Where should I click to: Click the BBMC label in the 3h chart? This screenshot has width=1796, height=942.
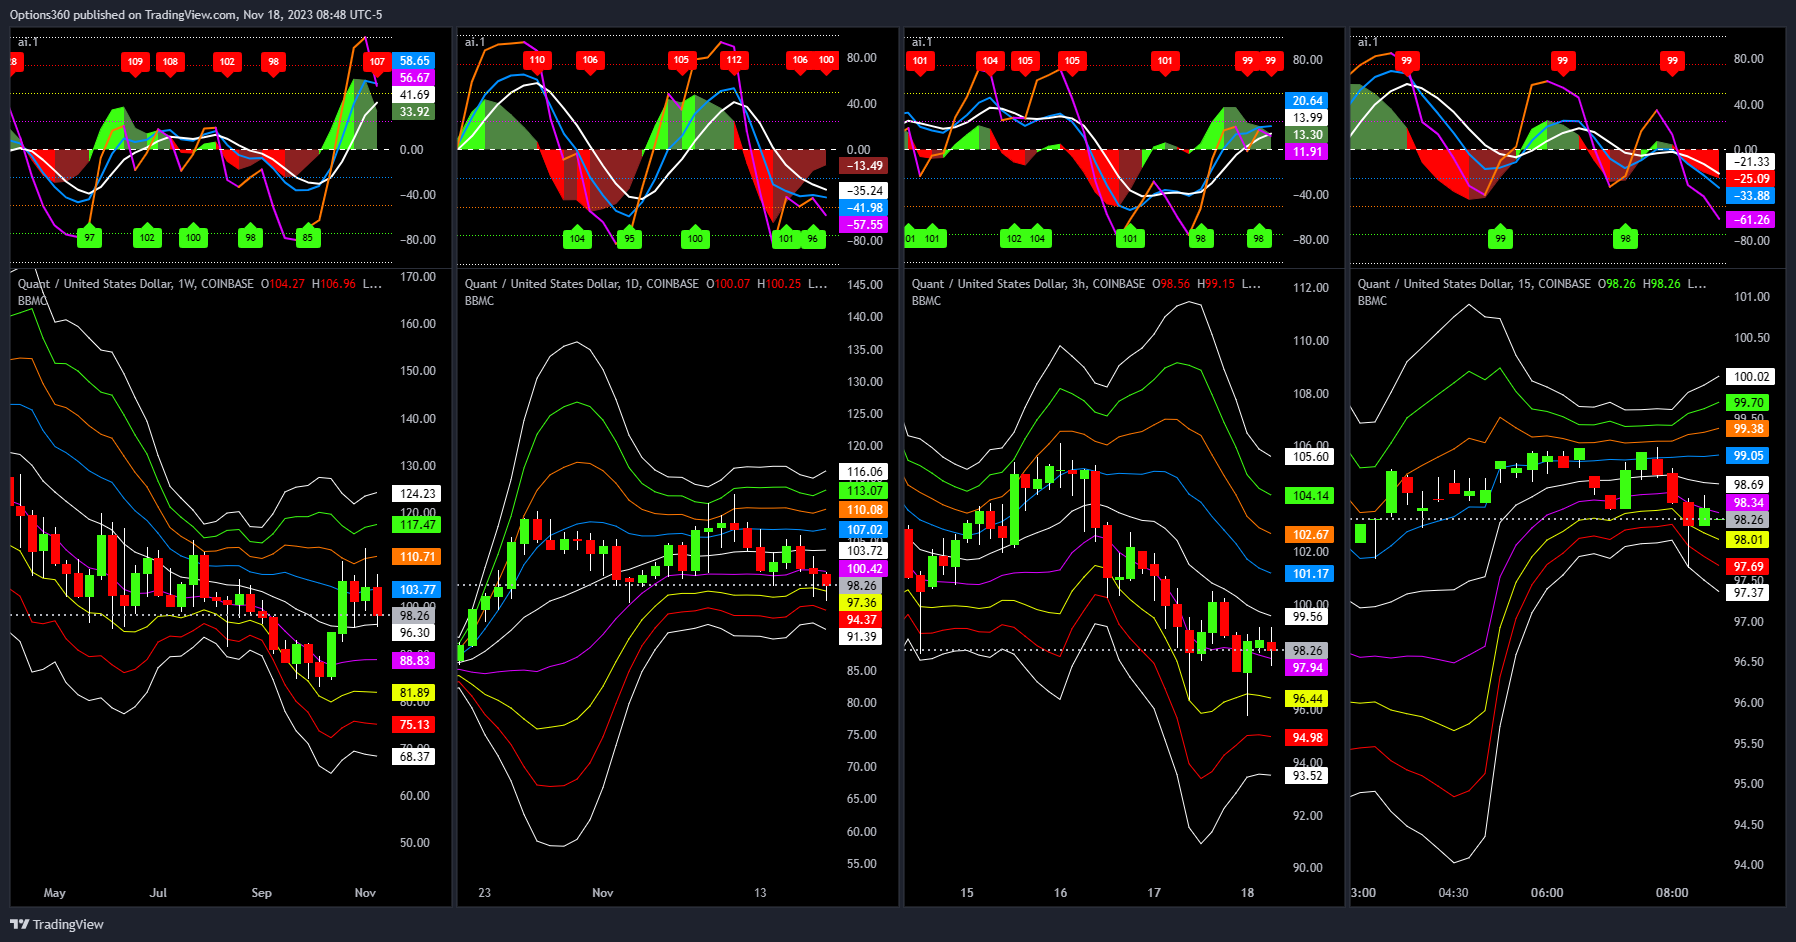coord(926,301)
